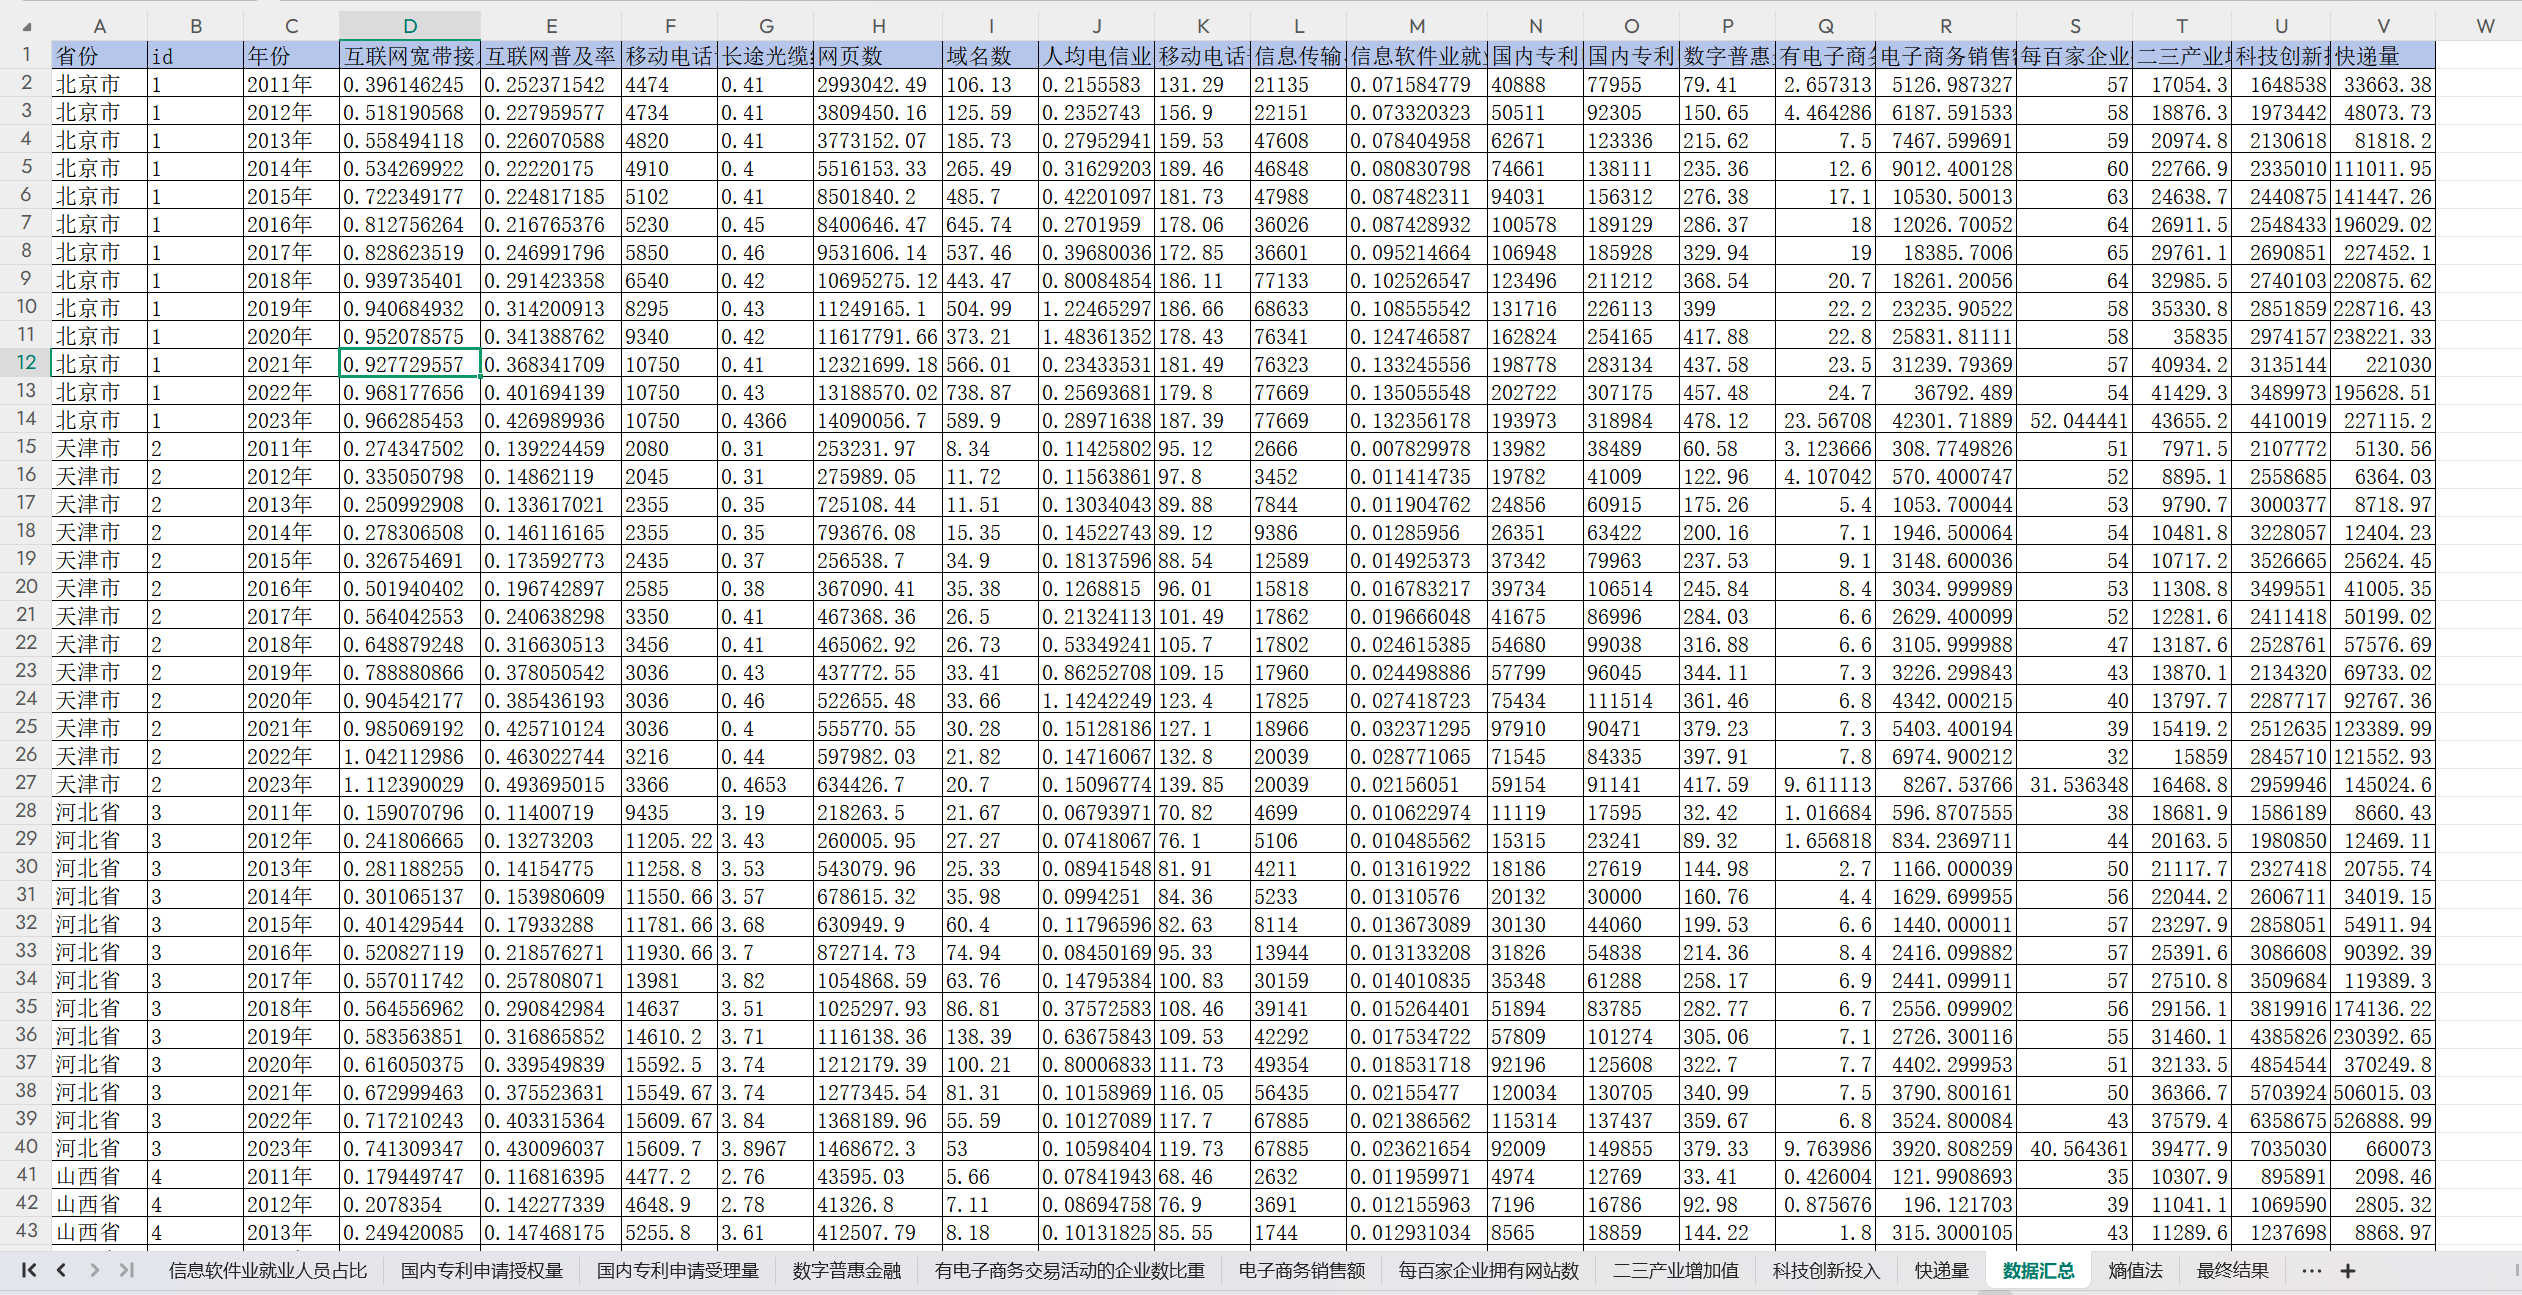Add a new sheet with plus icon
Image resolution: width=2522 pixels, height=1295 pixels.
pos(2348,1271)
